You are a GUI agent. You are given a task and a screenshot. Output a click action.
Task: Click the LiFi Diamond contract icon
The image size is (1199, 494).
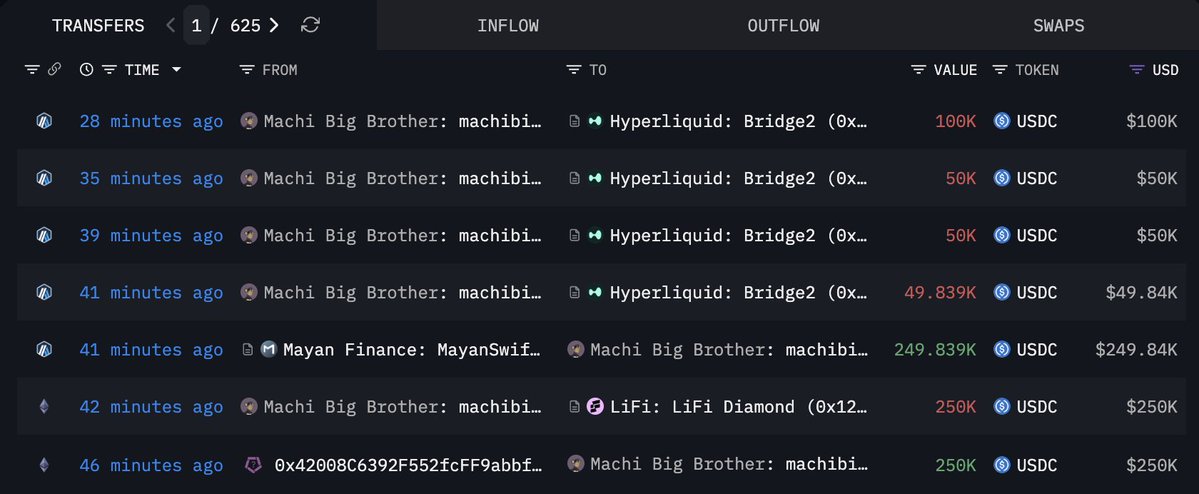pos(596,407)
